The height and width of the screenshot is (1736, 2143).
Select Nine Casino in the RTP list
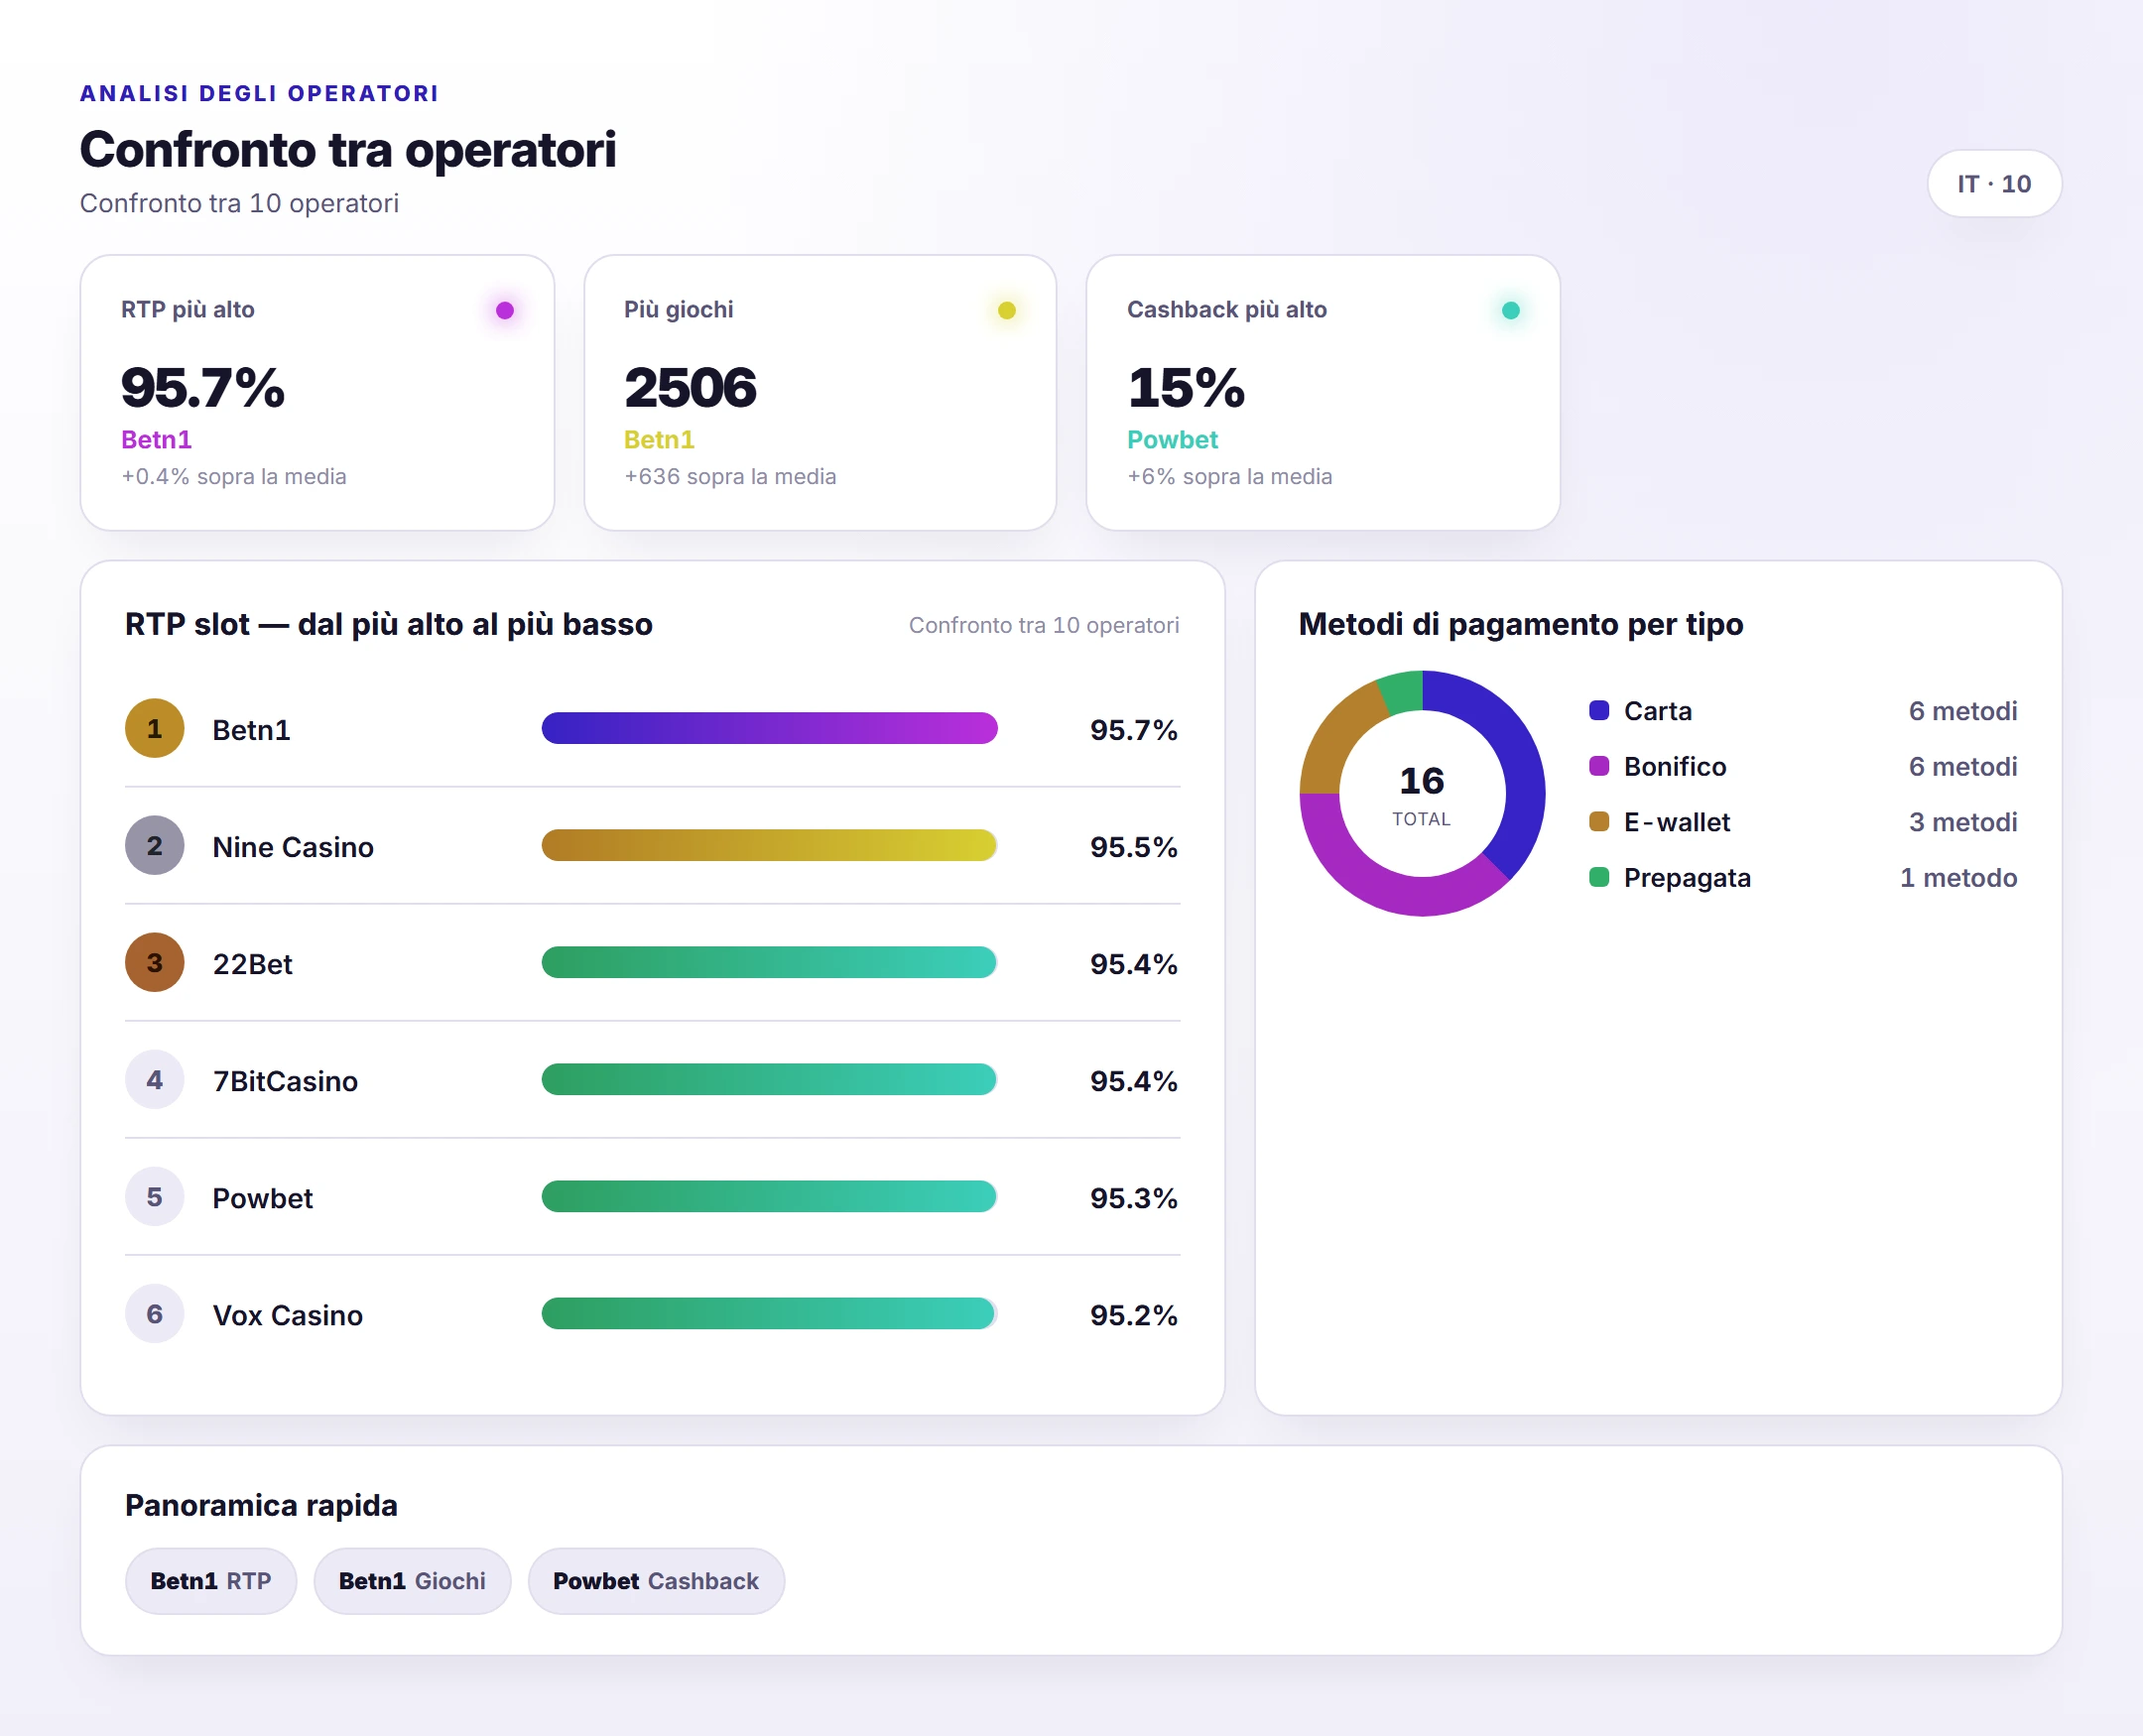[293, 847]
